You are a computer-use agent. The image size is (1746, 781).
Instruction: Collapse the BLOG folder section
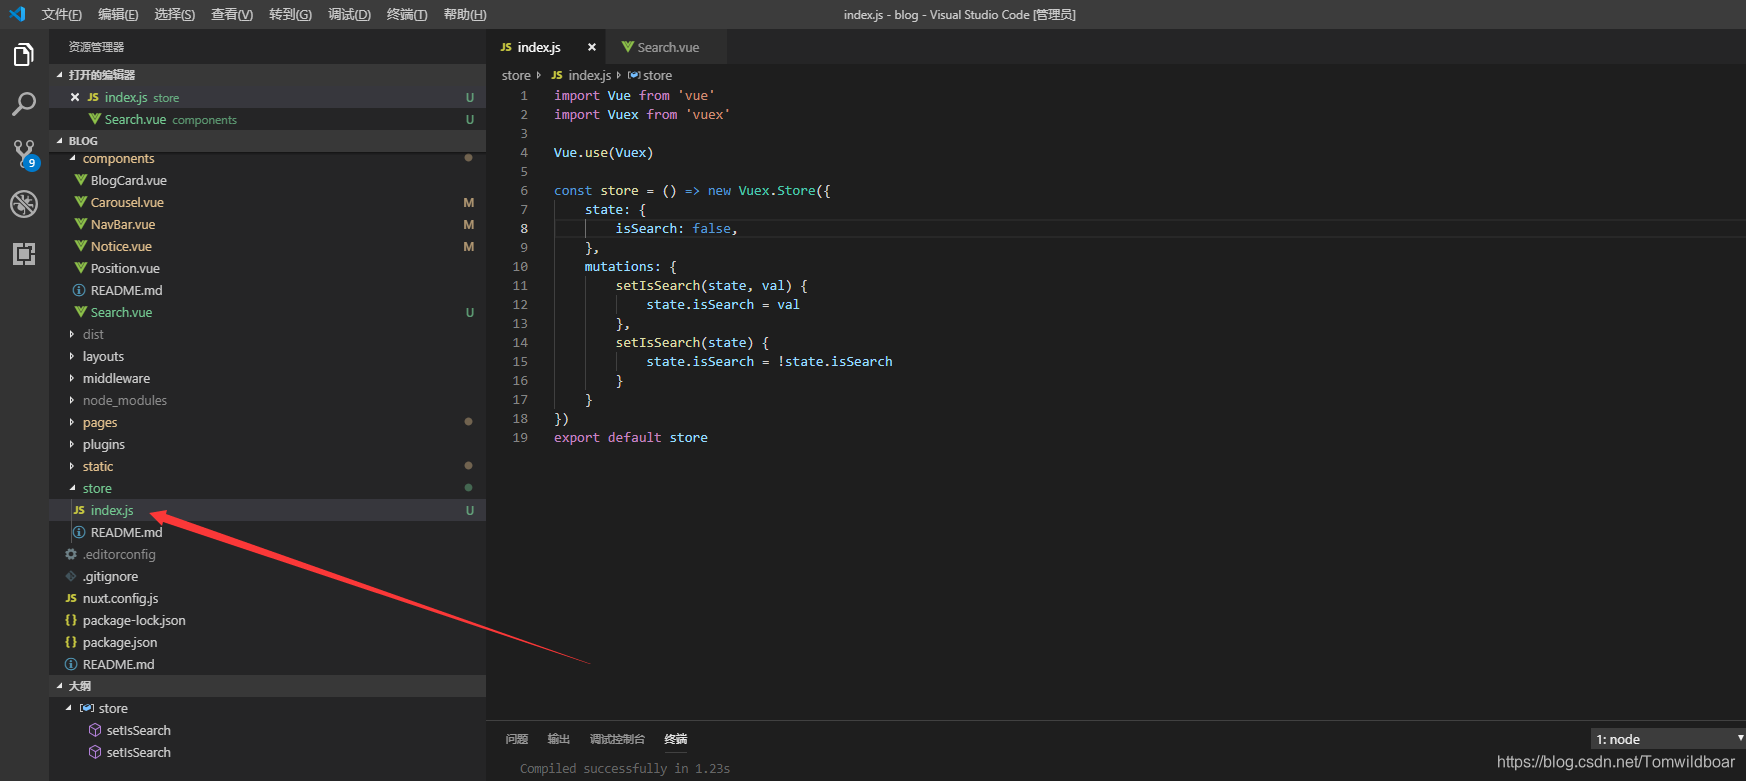click(268, 141)
